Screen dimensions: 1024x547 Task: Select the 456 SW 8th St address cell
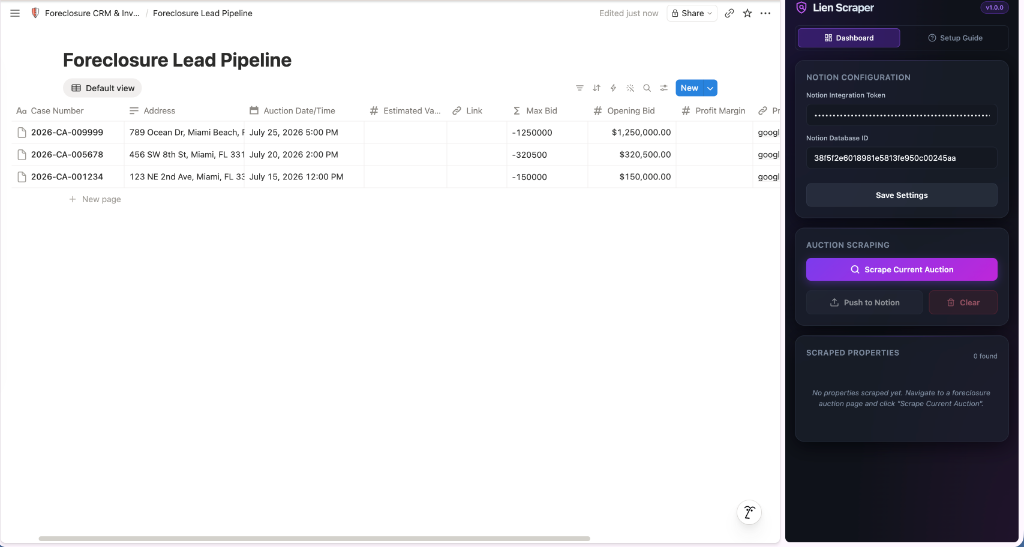[184, 155]
